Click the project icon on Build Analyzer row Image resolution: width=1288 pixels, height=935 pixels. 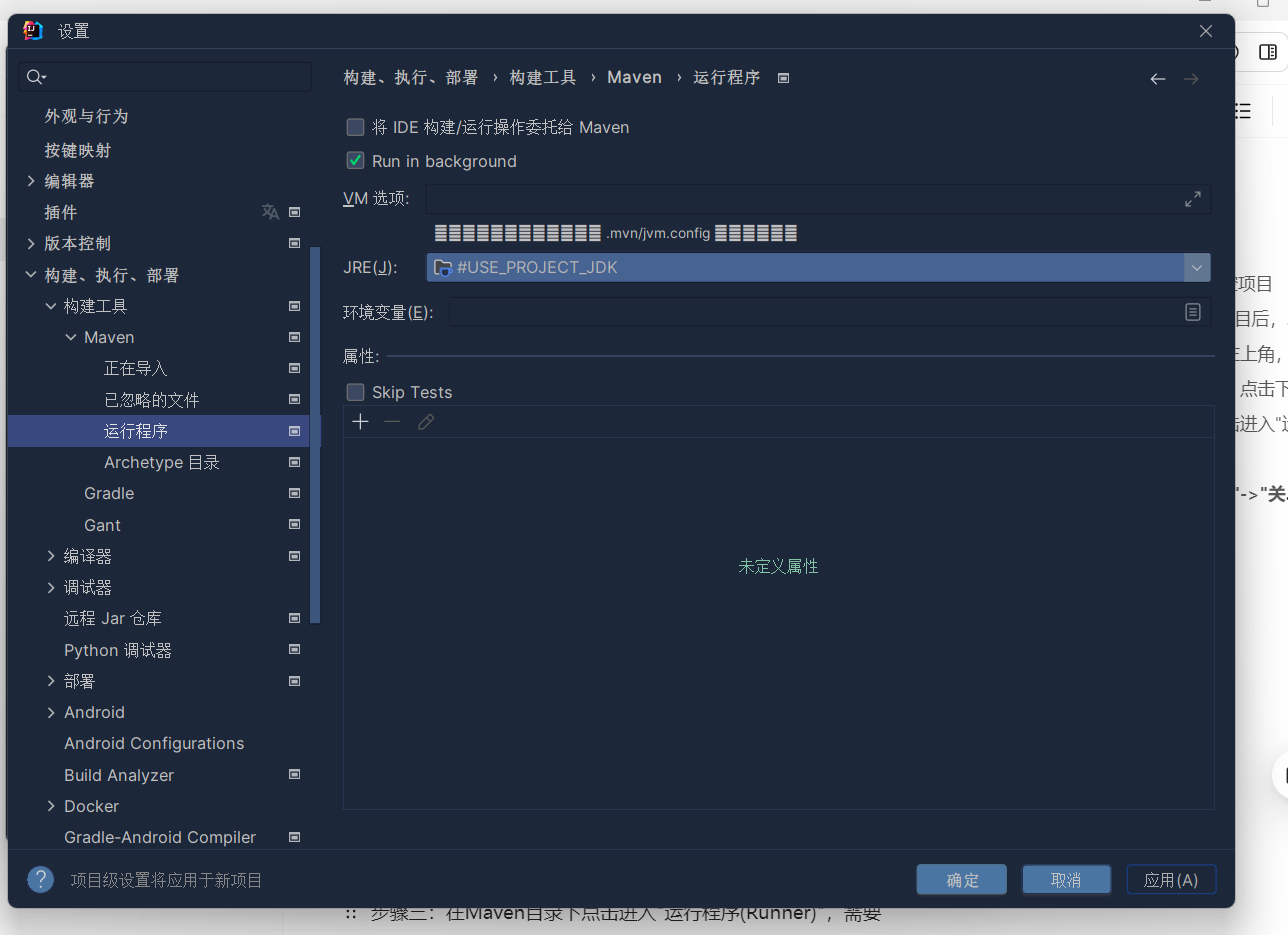(x=295, y=774)
